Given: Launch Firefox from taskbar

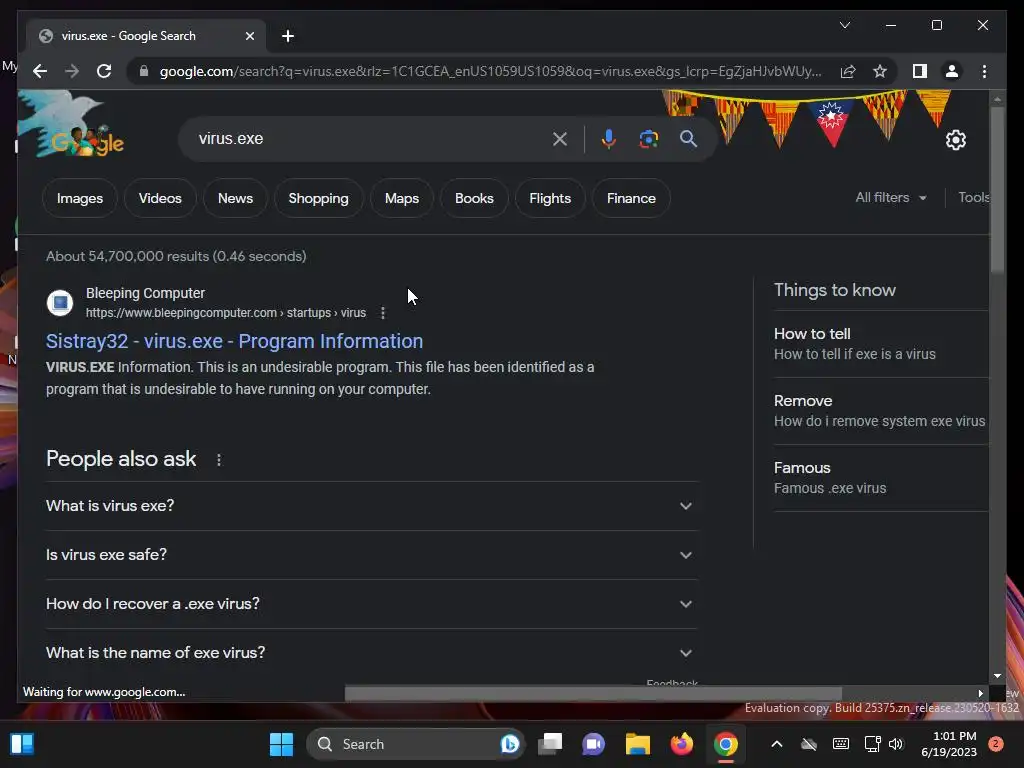Looking at the screenshot, I should pyautogui.click(x=682, y=744).
